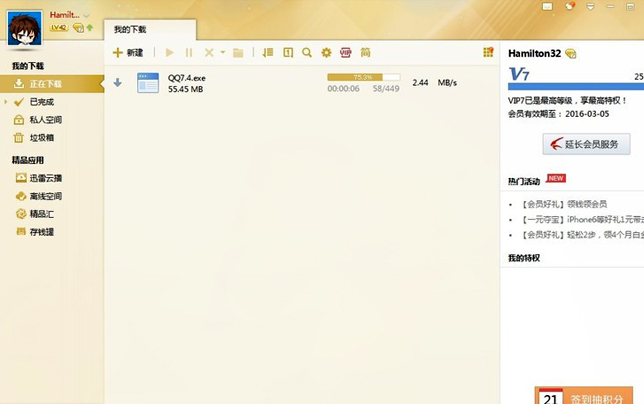Click the blue downloading arrow status icon
The width and height of the screenshot is (644, 404).
117,83
